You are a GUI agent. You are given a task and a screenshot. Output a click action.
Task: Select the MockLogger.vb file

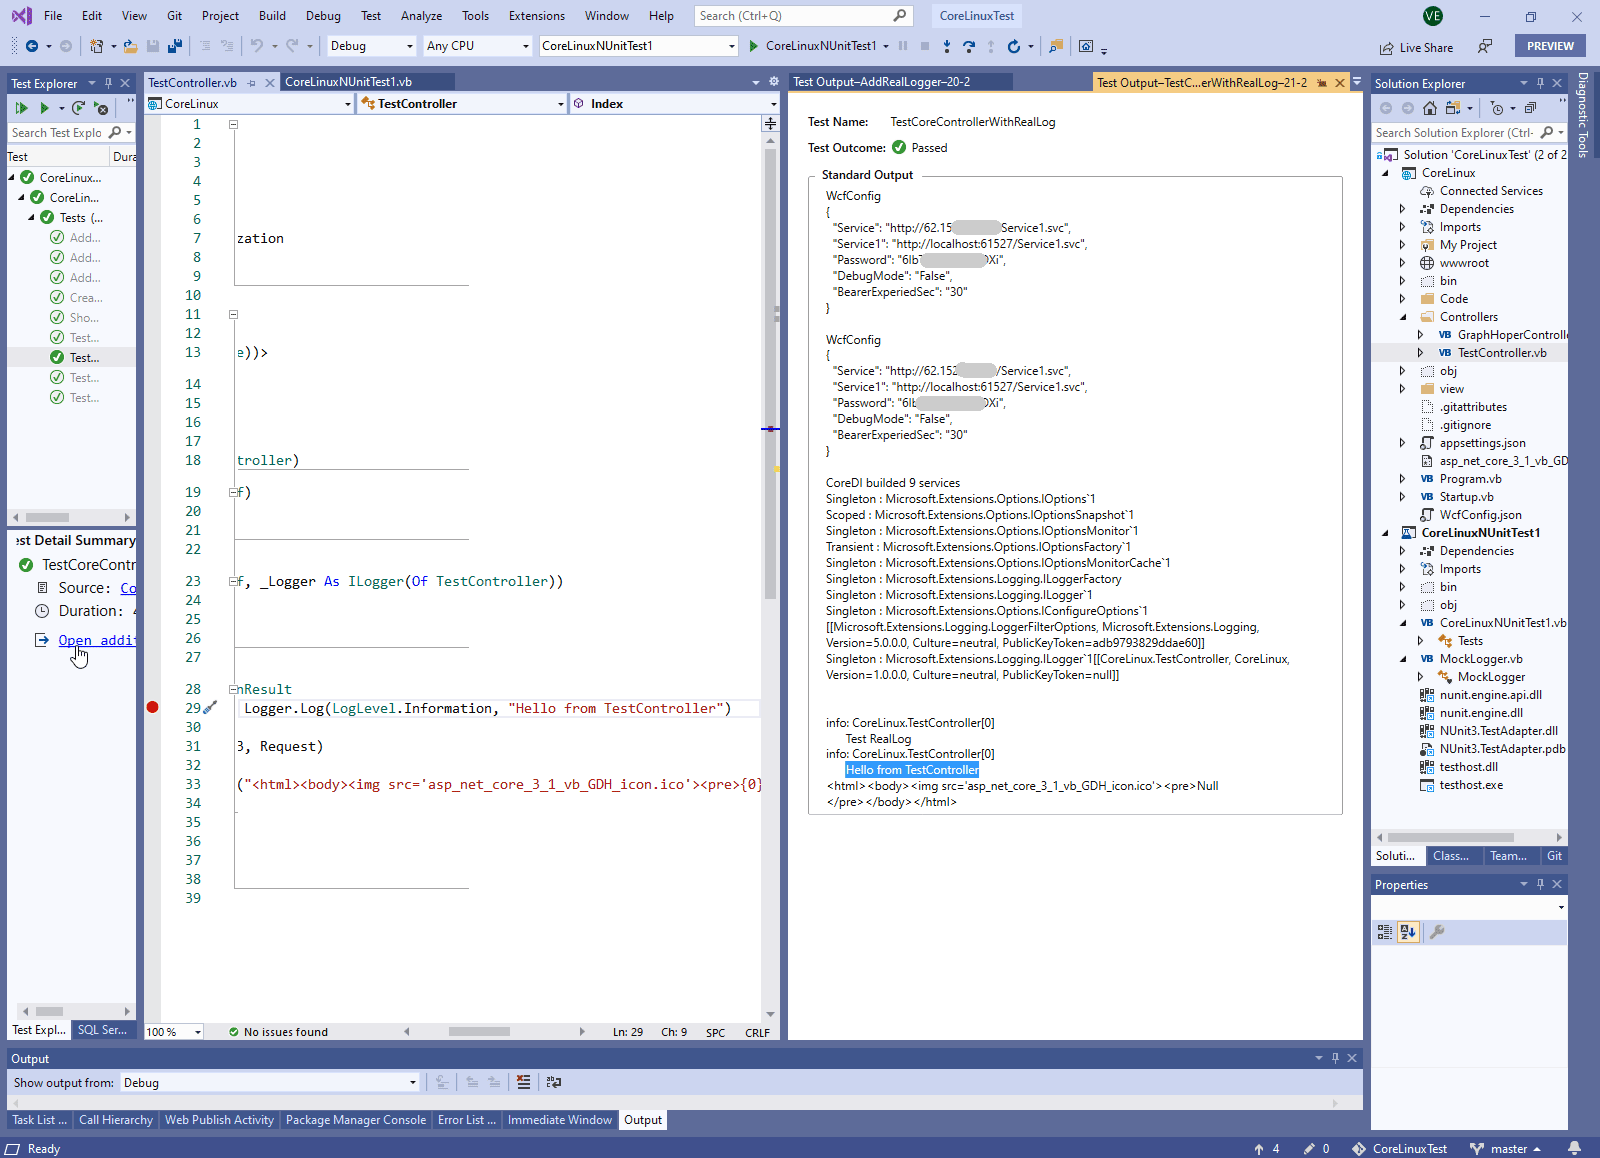(1480, 659)
